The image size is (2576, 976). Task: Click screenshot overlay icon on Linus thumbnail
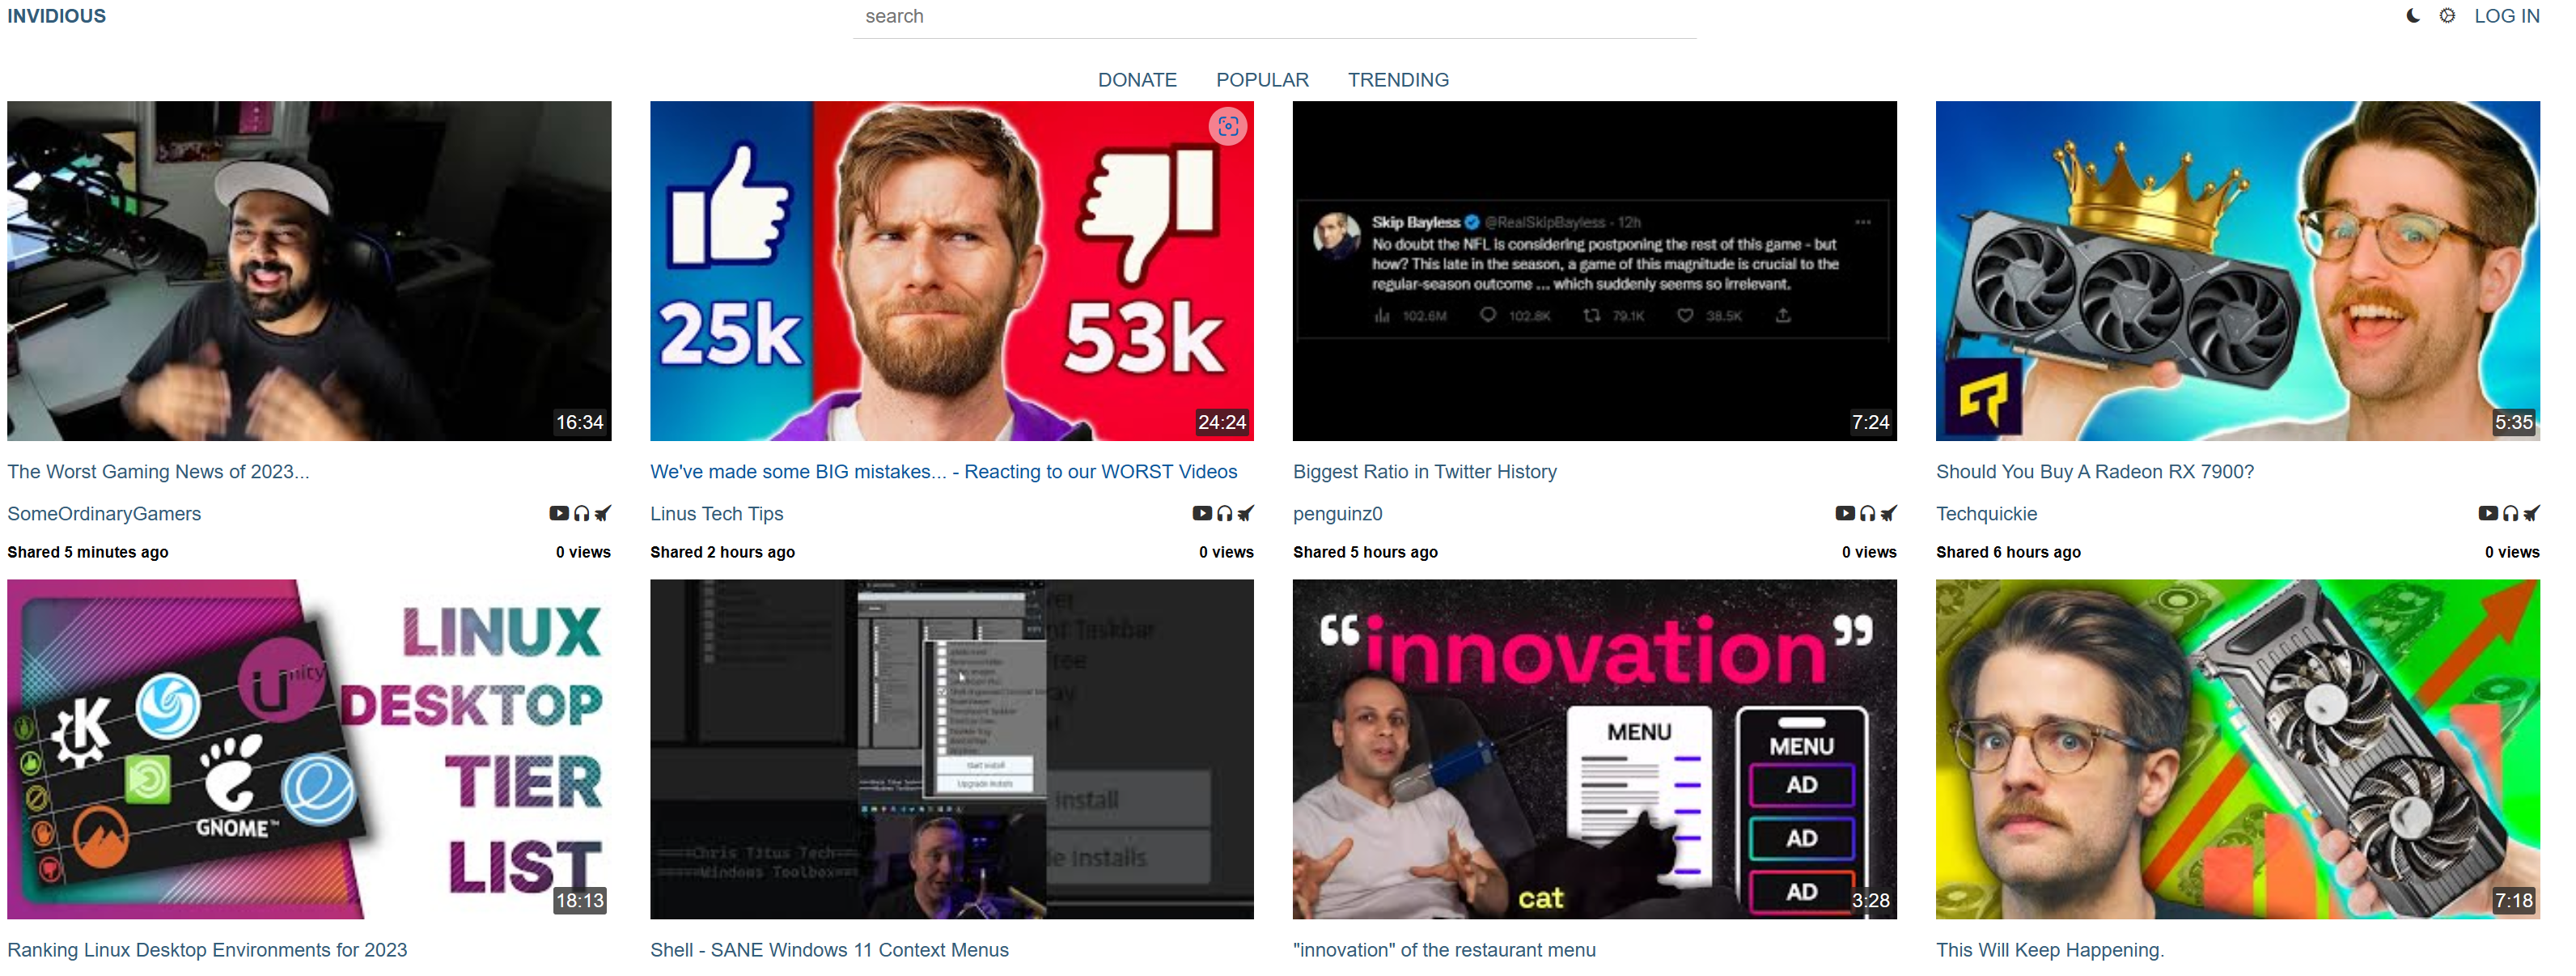point(1228,126)
